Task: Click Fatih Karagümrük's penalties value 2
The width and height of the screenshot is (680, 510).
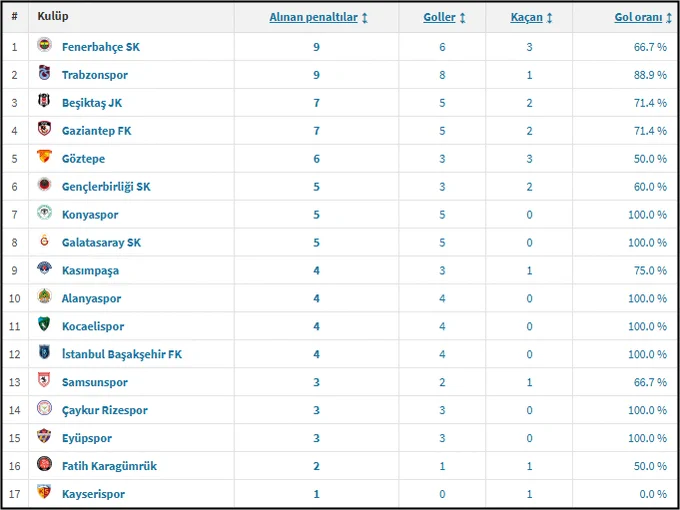Action: pos(317,466)
